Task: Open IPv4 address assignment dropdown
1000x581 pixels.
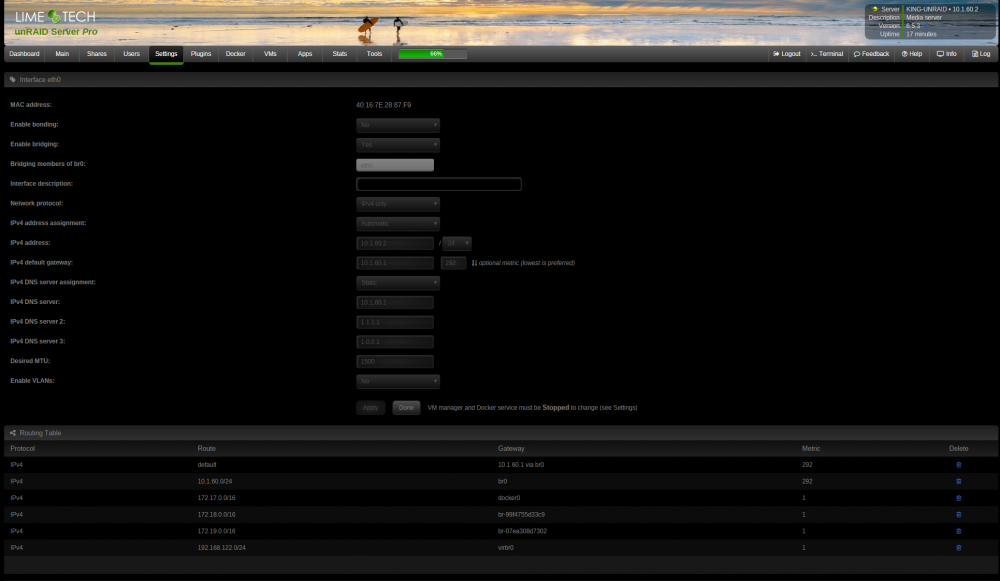Action: [398, 224]
